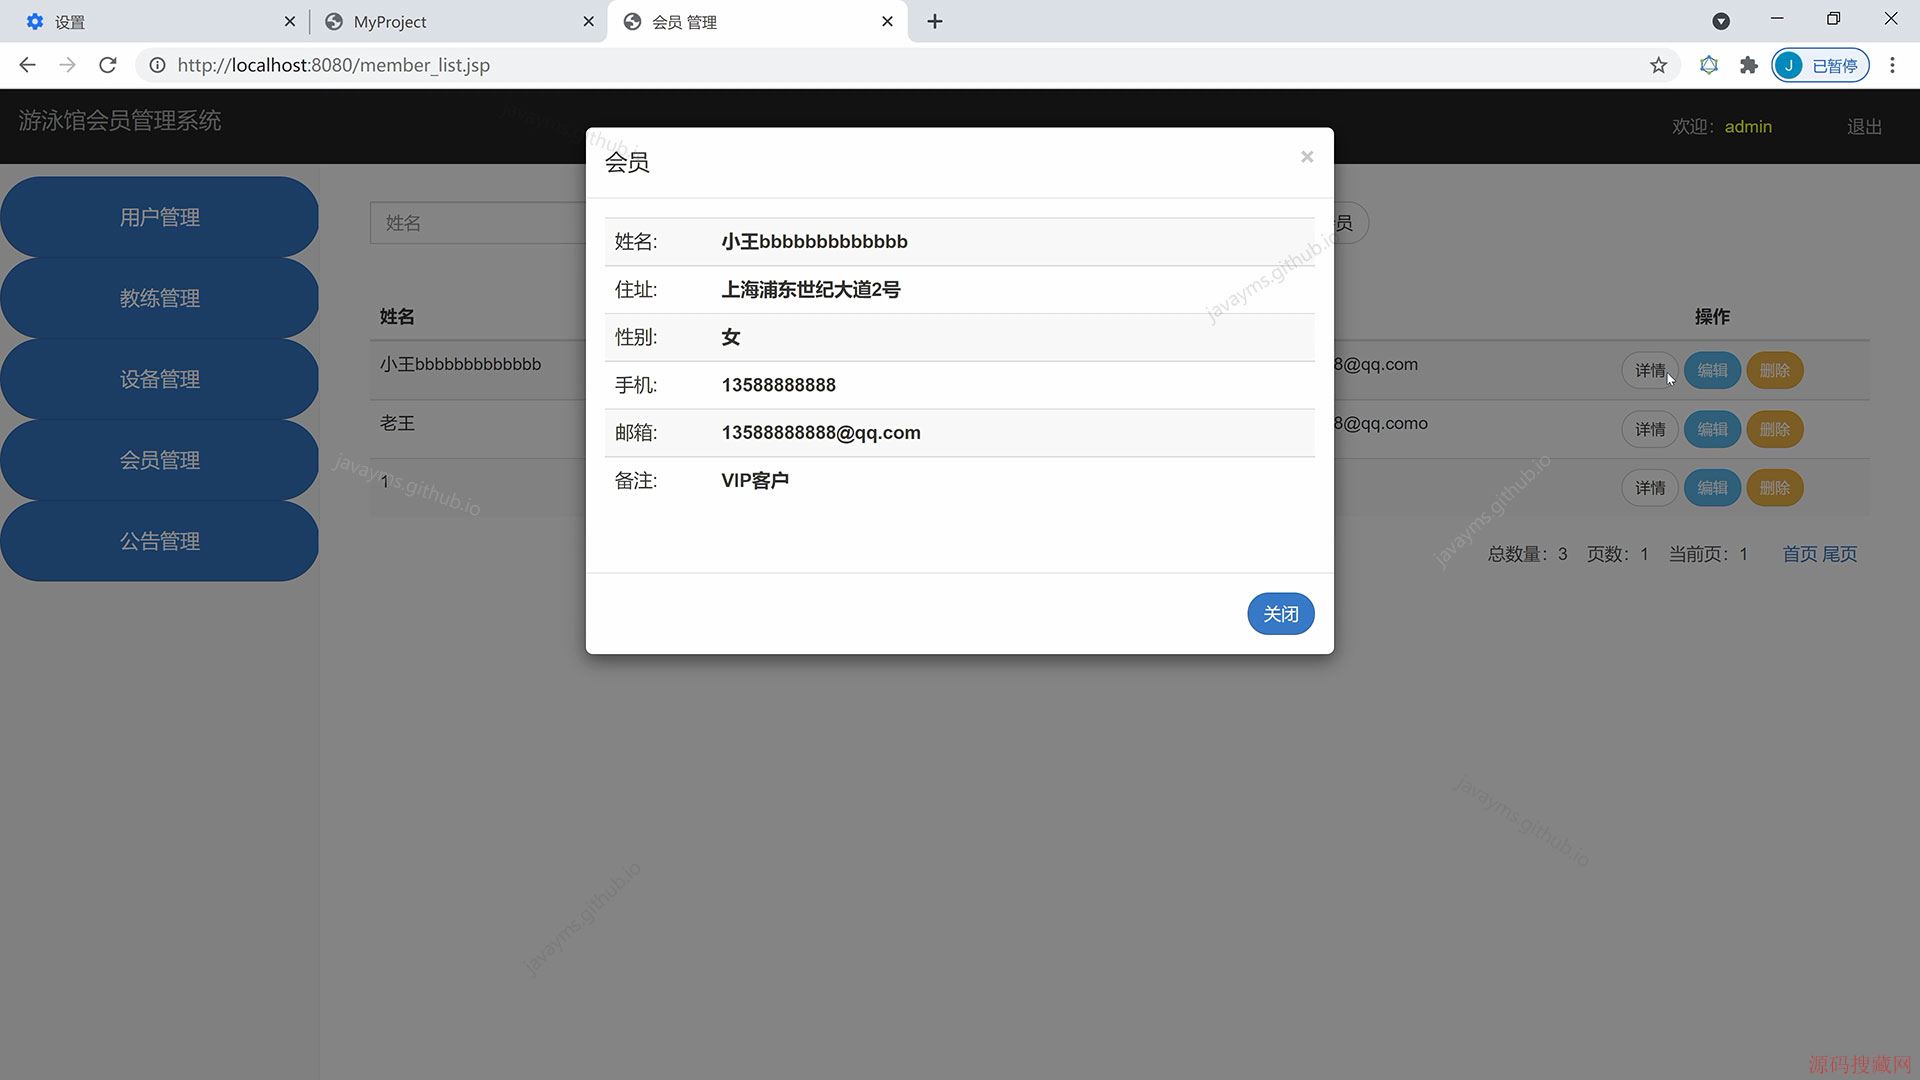Go back with browser back arrow
The width and height of the screenshot is (1920, 1080).
[x=27, y=66]
